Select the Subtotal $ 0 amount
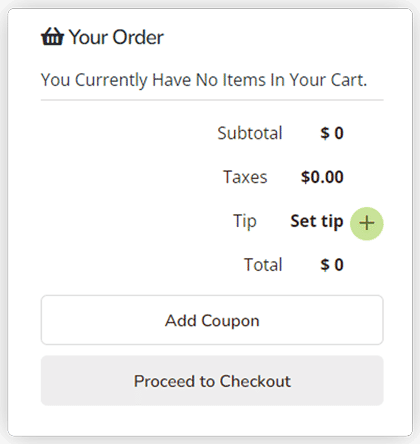This screenshot has width=420, height=444. coord(332,133)
